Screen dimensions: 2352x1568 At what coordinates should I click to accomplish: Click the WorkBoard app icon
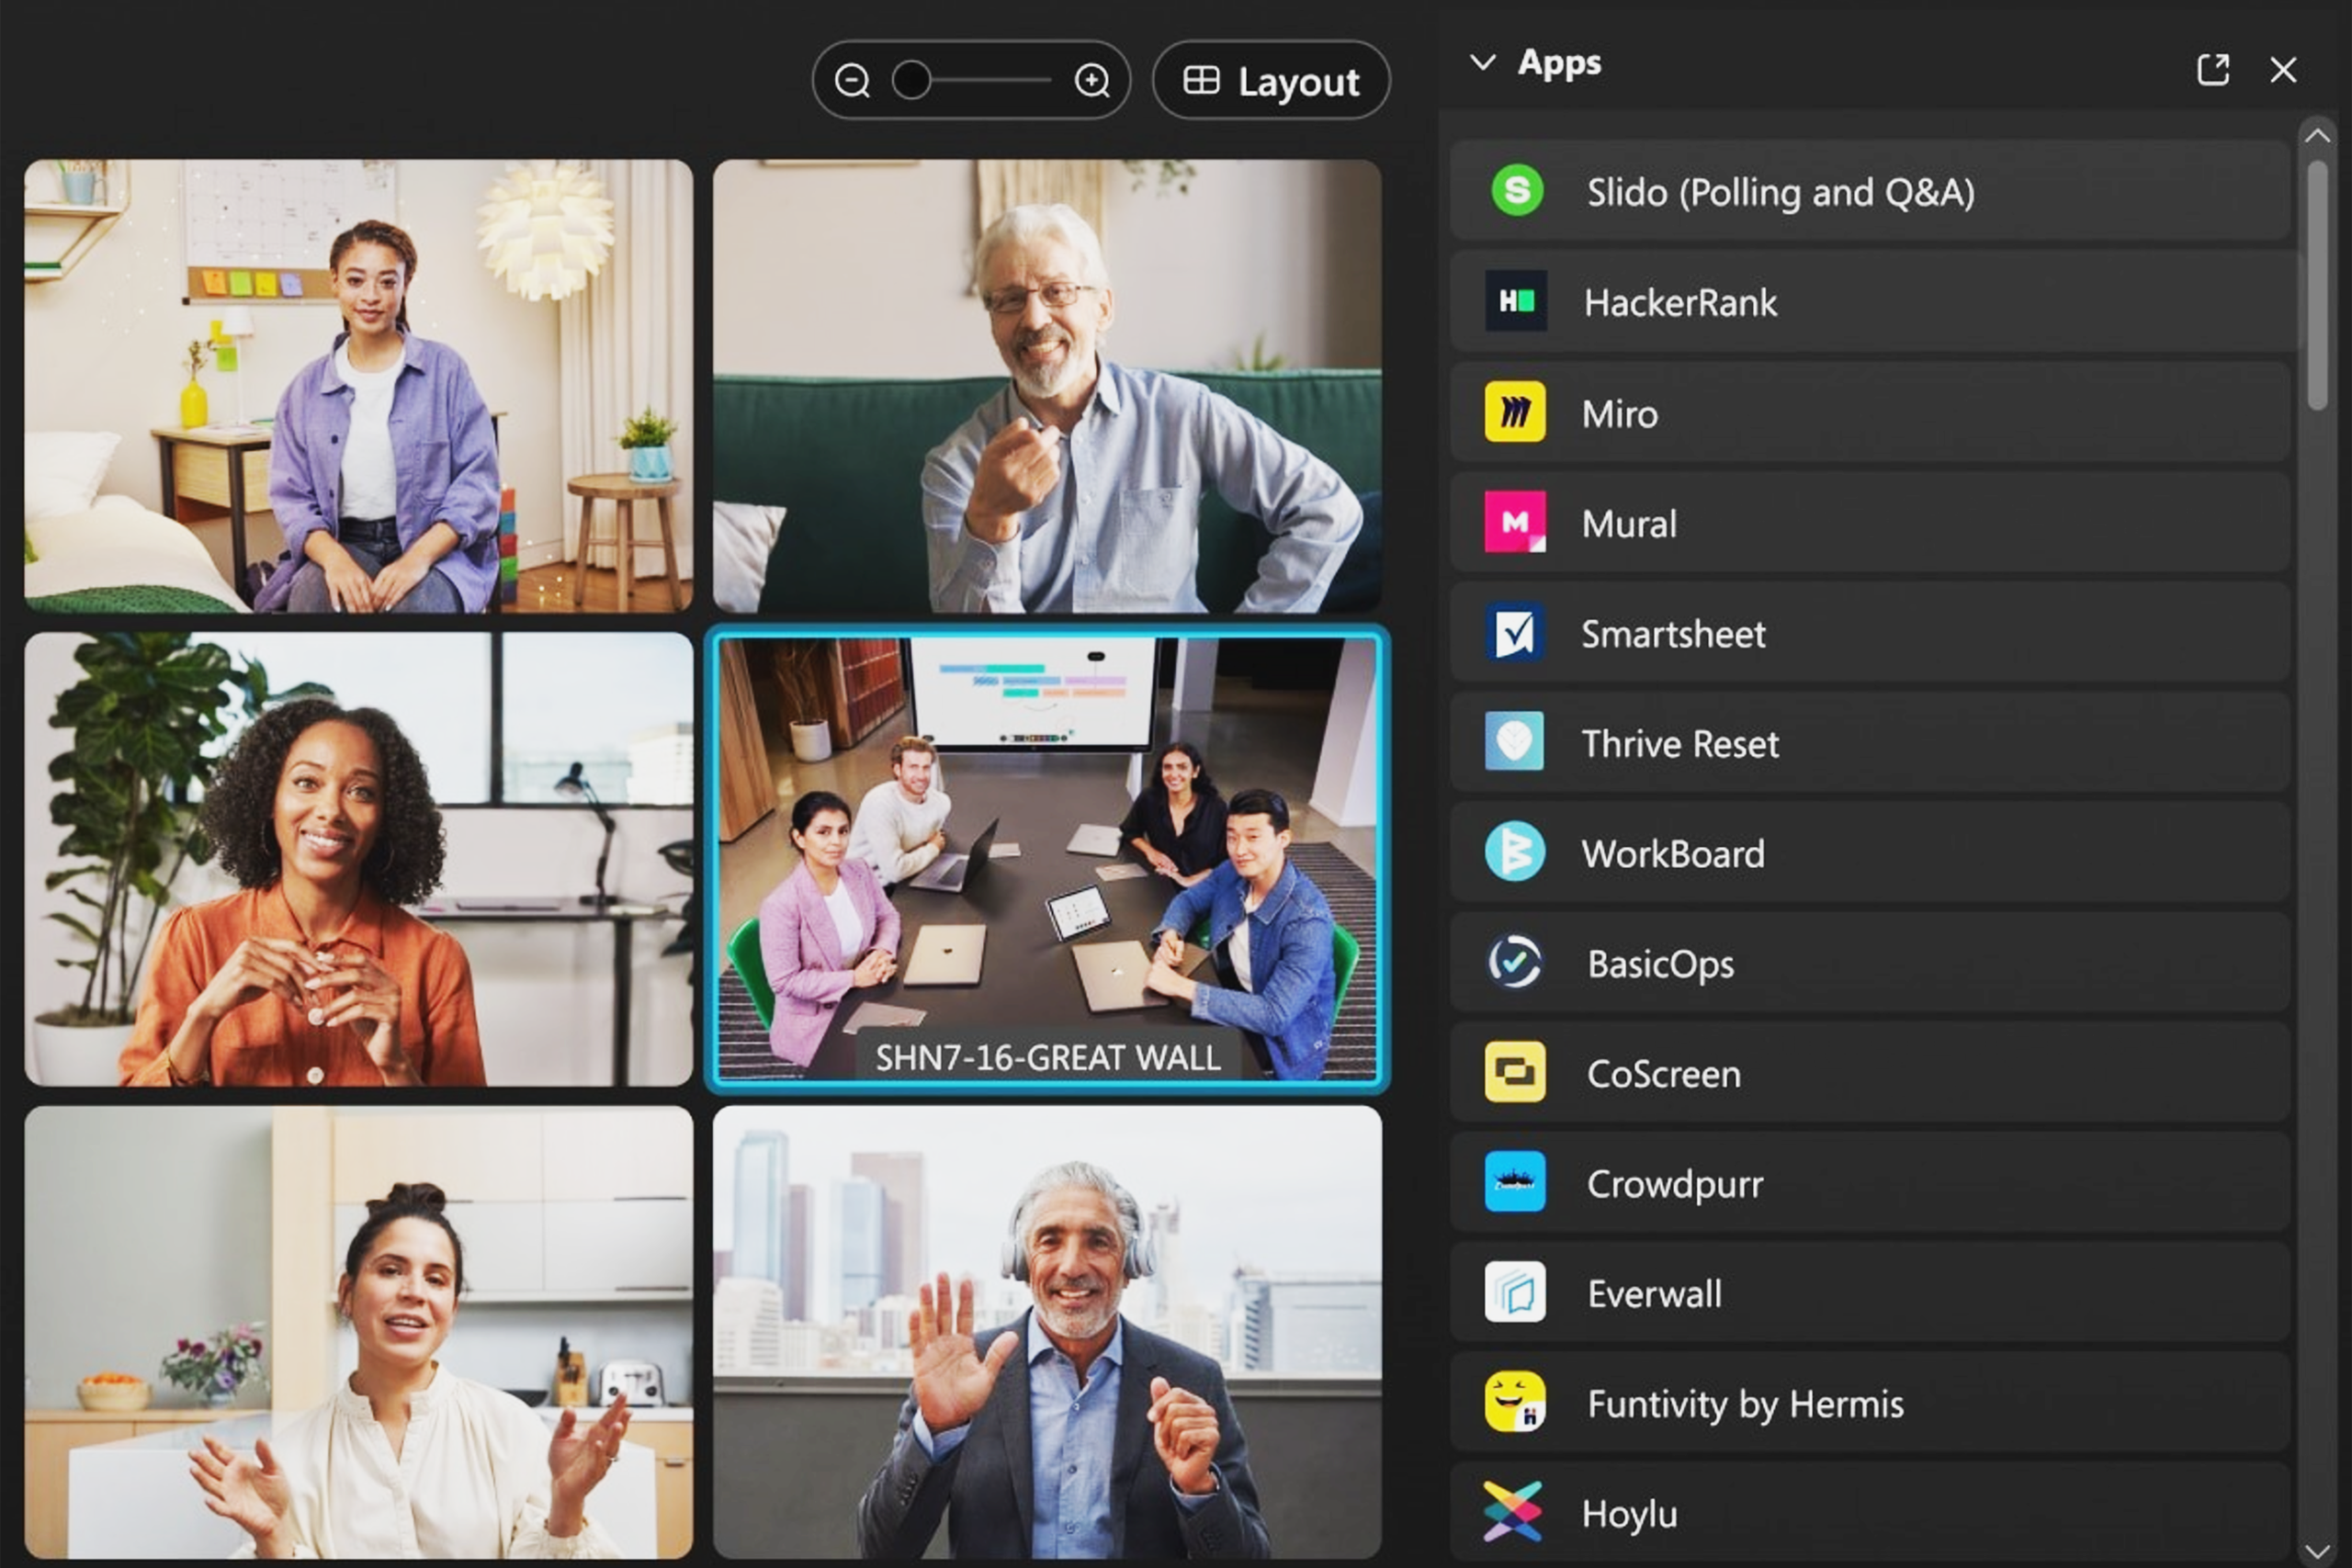pos(1514,851)
